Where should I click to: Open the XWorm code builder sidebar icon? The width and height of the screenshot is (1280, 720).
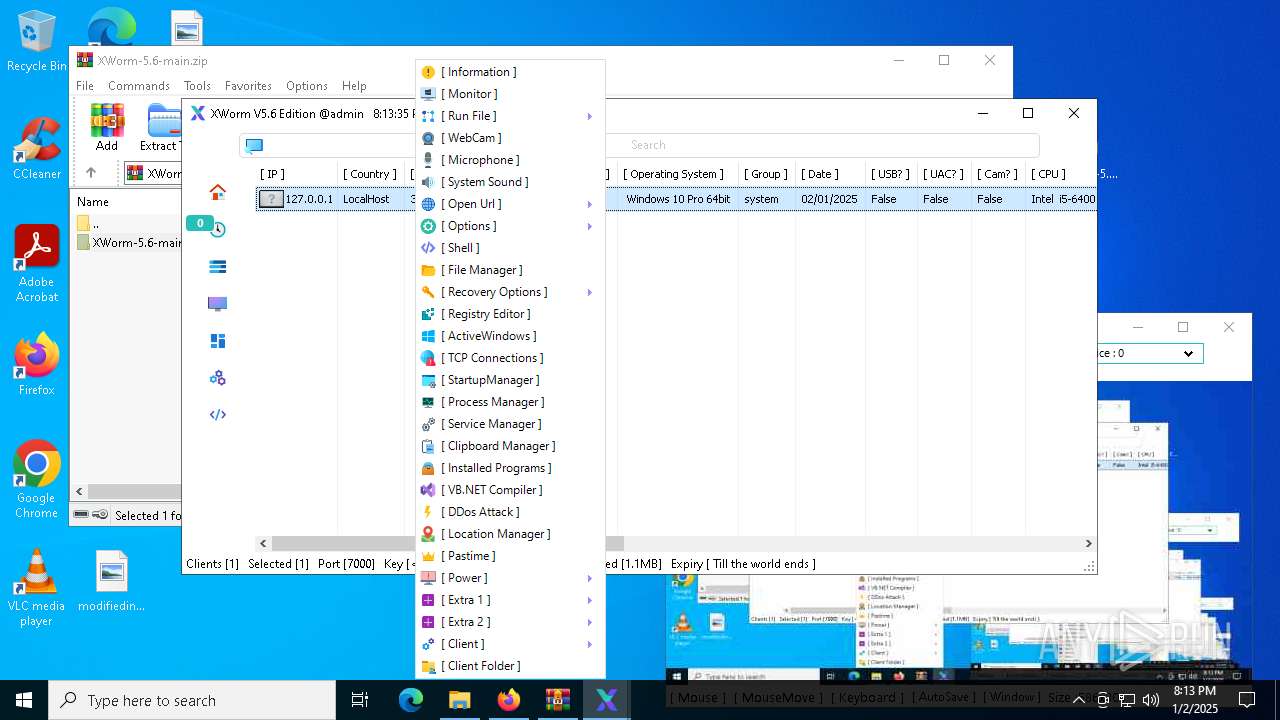[217, 415]
